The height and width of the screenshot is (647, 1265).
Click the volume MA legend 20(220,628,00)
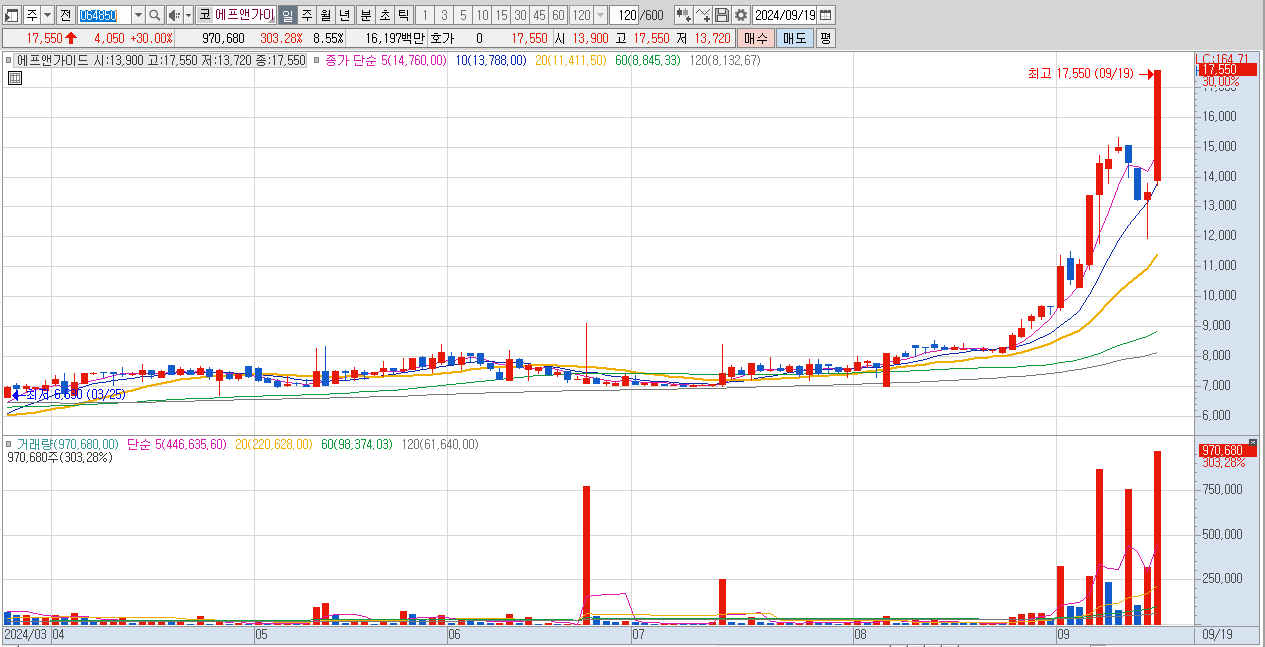276,445
